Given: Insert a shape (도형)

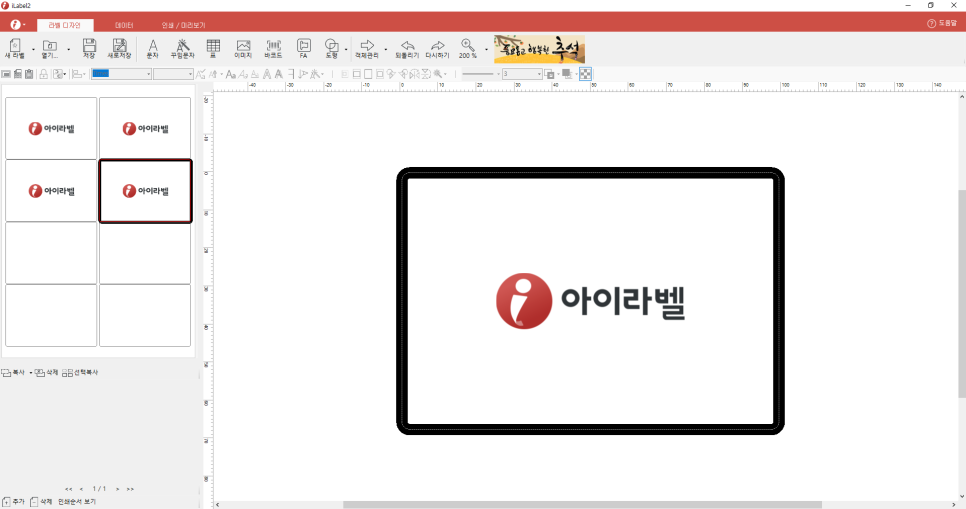Looking at the screenshot, I should 331,49.
